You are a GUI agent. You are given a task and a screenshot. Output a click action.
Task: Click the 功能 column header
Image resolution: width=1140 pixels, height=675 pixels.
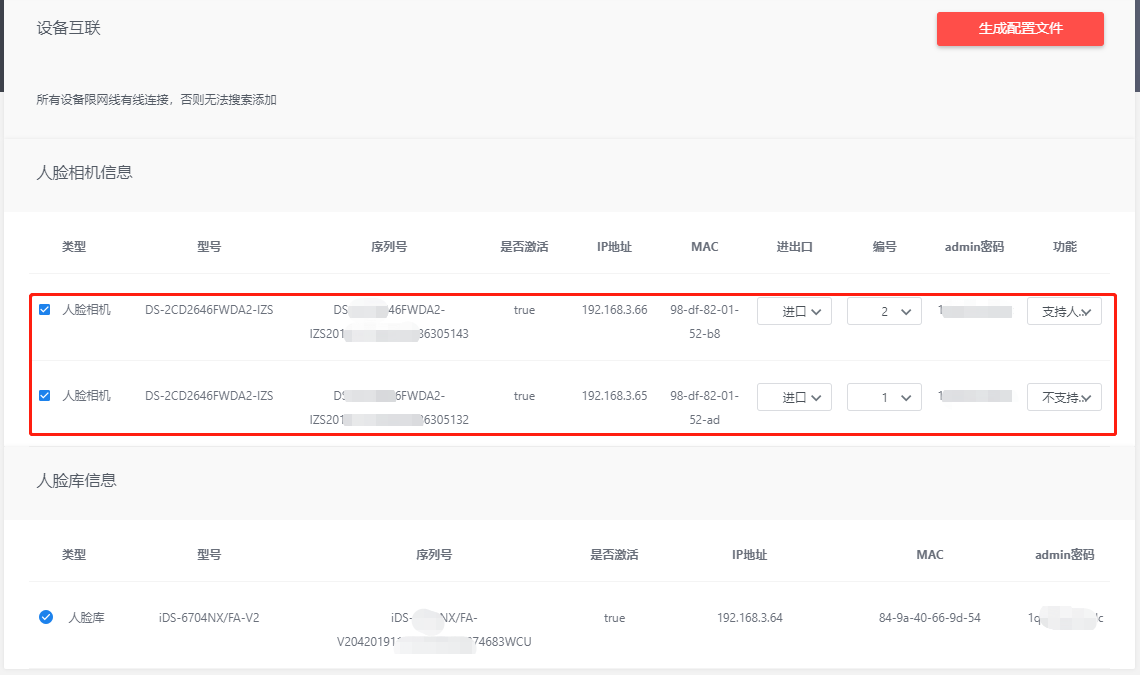1064,247
